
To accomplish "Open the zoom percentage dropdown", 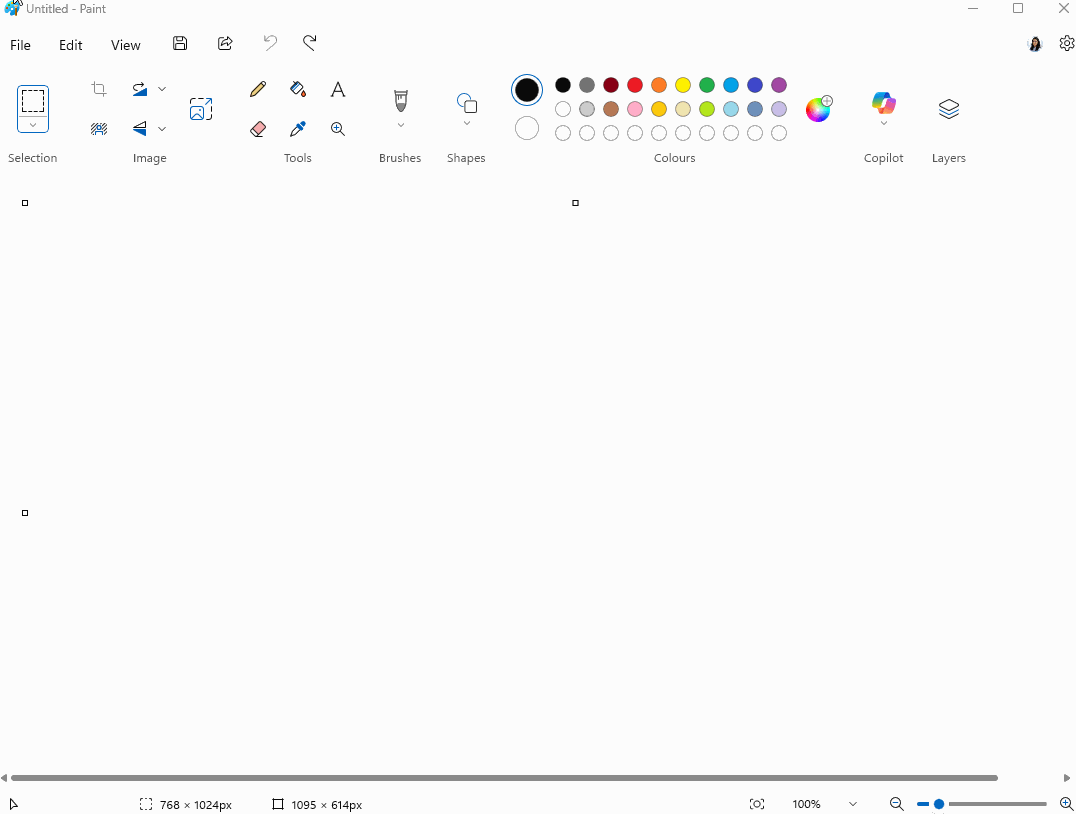I will (x=852, y=804).
